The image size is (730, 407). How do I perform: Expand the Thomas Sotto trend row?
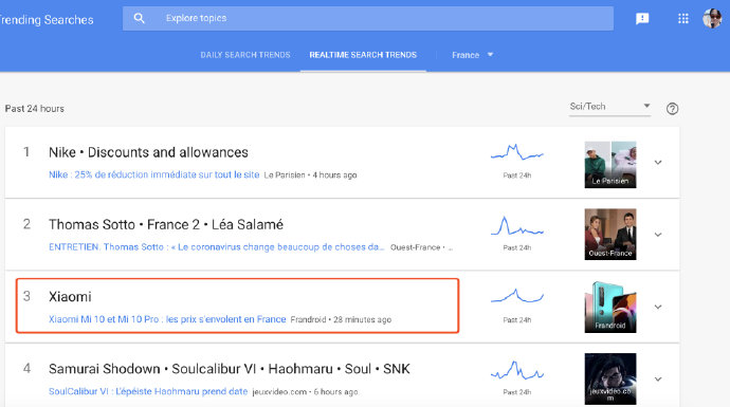(658, 235)
